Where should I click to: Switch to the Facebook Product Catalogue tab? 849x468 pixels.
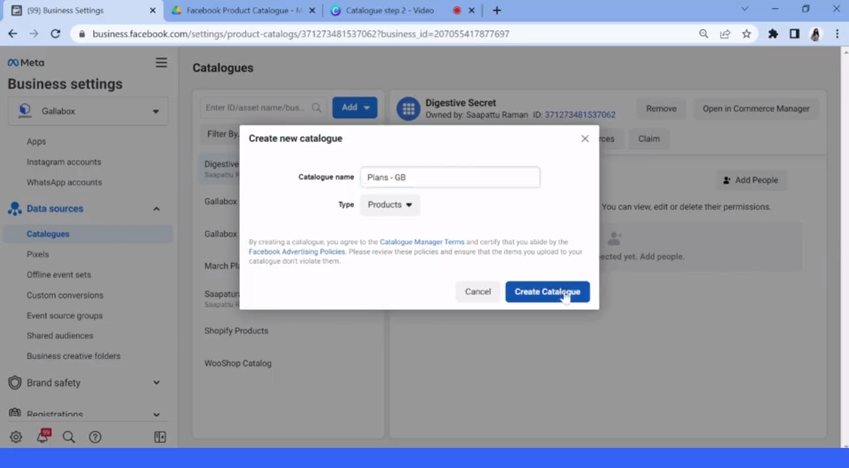(x=244, y=10)
